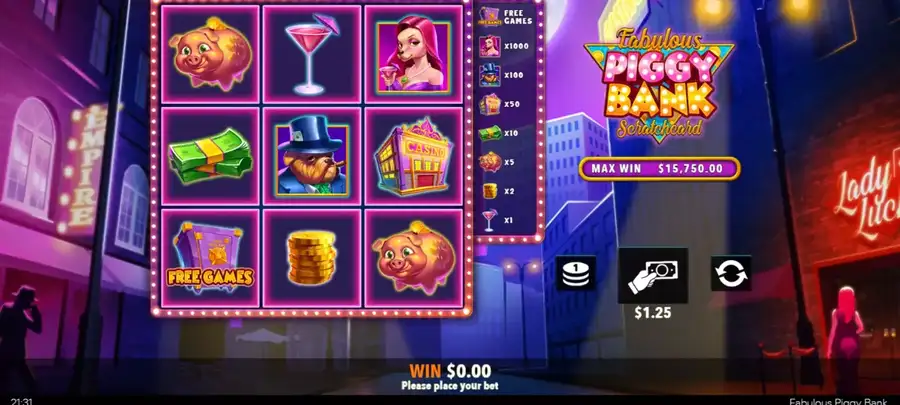Click the autoplay circular arrows icon
The image size is (900, 405).
731,273
